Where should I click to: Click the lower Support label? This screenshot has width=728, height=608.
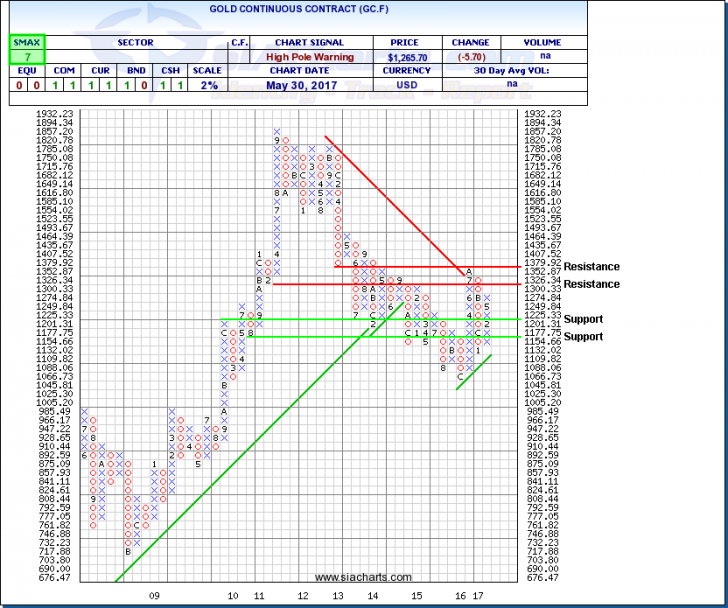pyautogui.click(x=583, y=337)
